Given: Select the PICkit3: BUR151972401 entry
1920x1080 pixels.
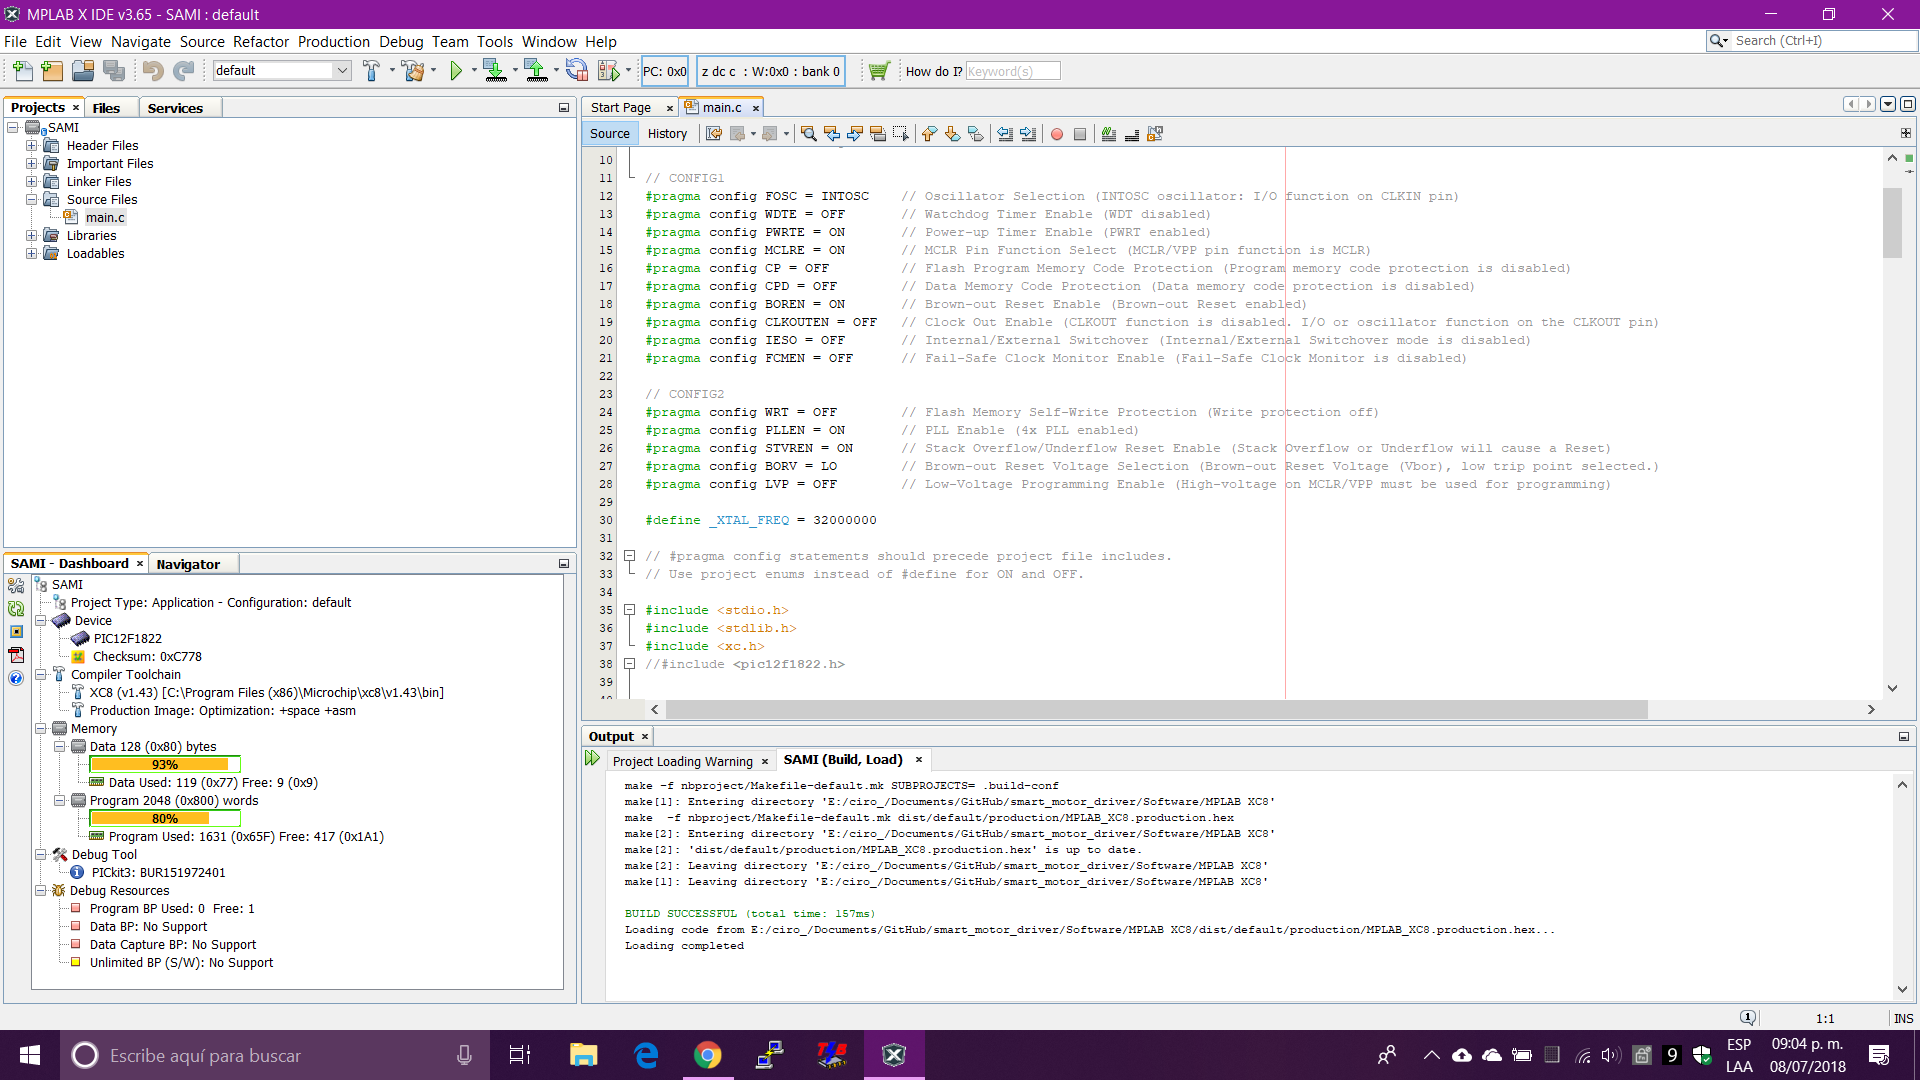Looking at the screenshot, I should (159, 873).
